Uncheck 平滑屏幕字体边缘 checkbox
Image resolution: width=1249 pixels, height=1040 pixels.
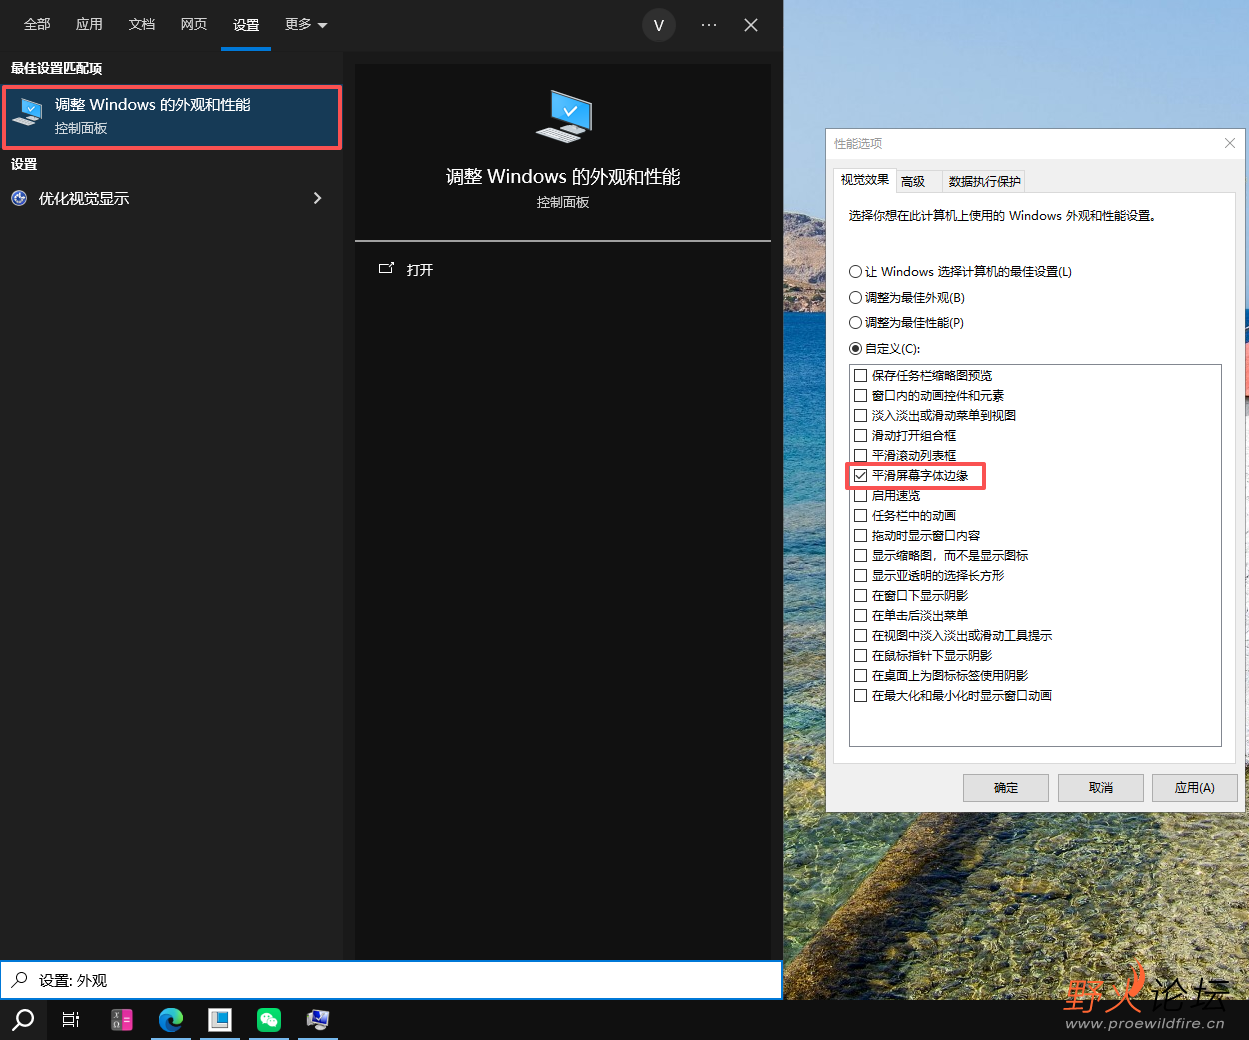[x=860, y=475]
